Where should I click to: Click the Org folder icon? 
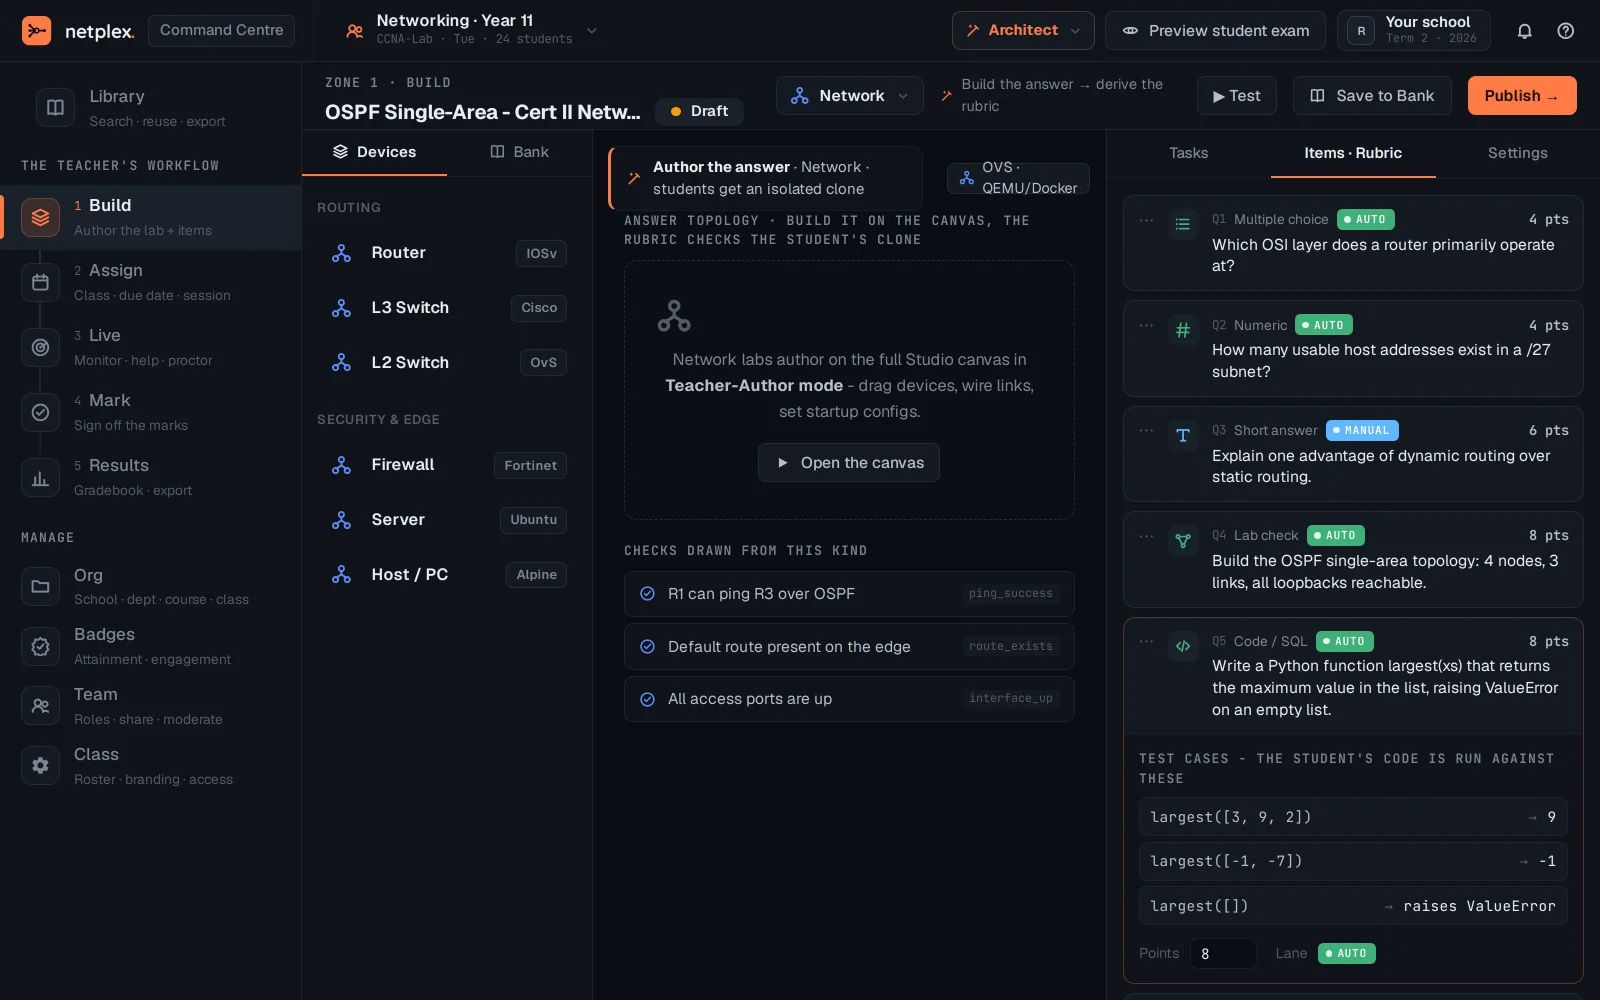coord(40,587)
